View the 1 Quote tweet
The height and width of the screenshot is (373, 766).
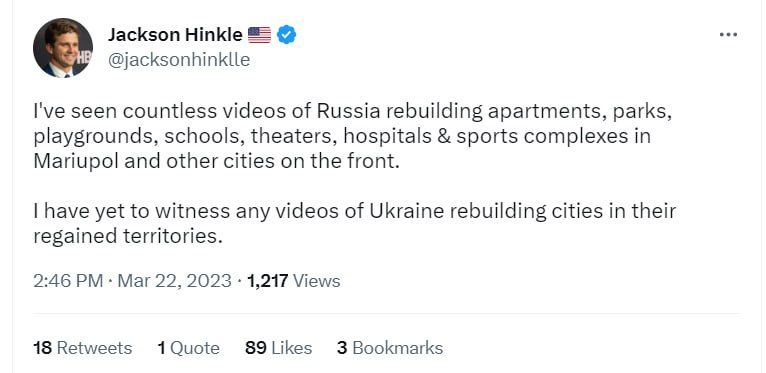(x=188, y=348)
